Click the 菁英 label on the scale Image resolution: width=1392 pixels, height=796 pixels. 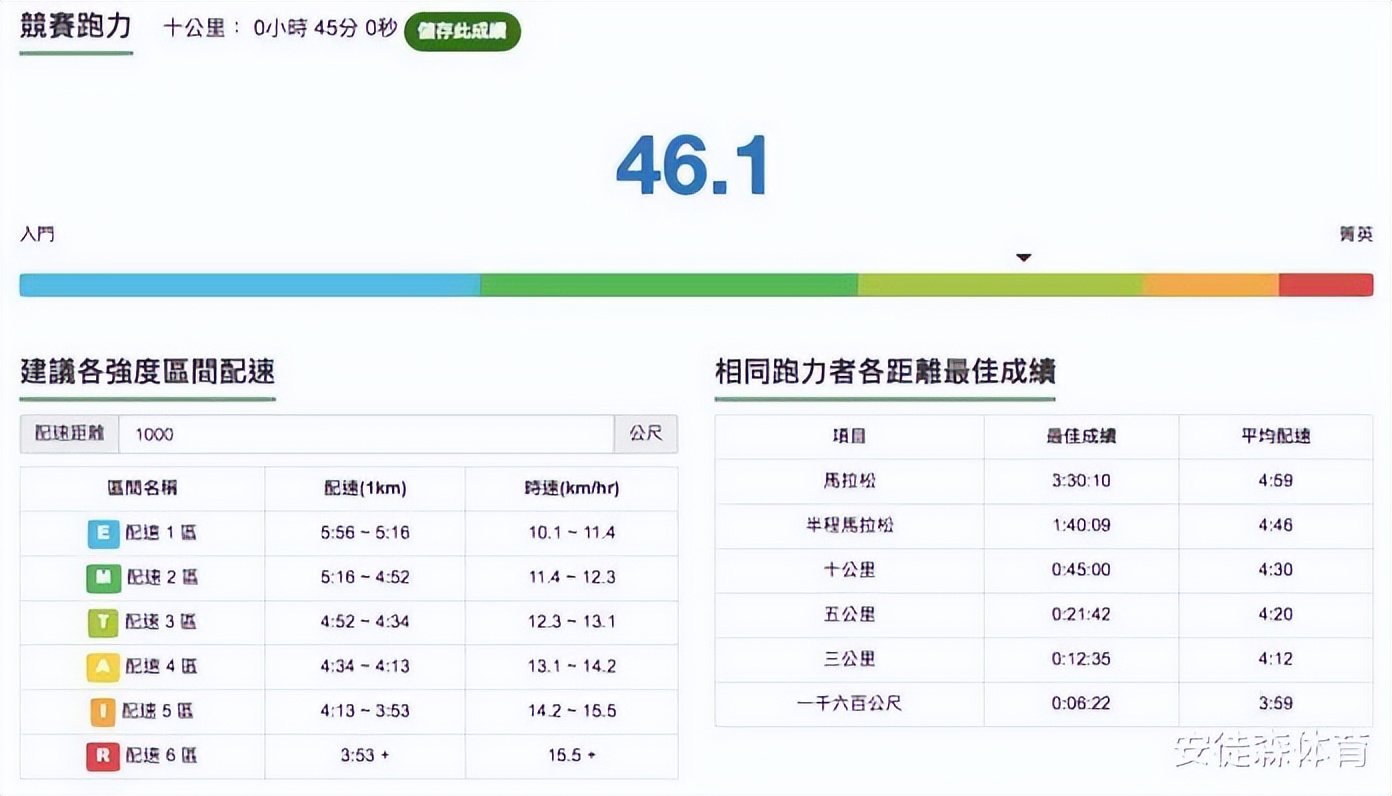1355,233
